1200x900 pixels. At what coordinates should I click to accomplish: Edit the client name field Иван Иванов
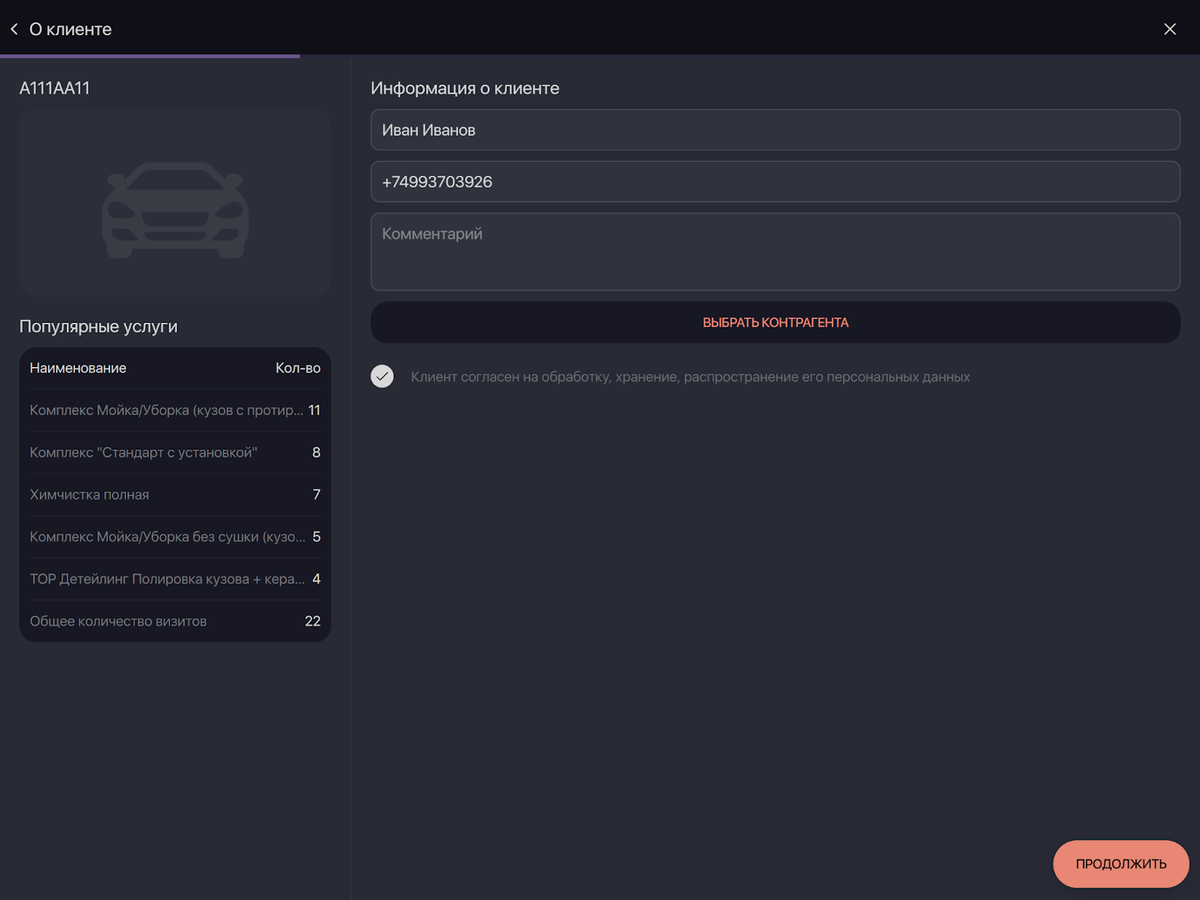(x=775, y=130)
